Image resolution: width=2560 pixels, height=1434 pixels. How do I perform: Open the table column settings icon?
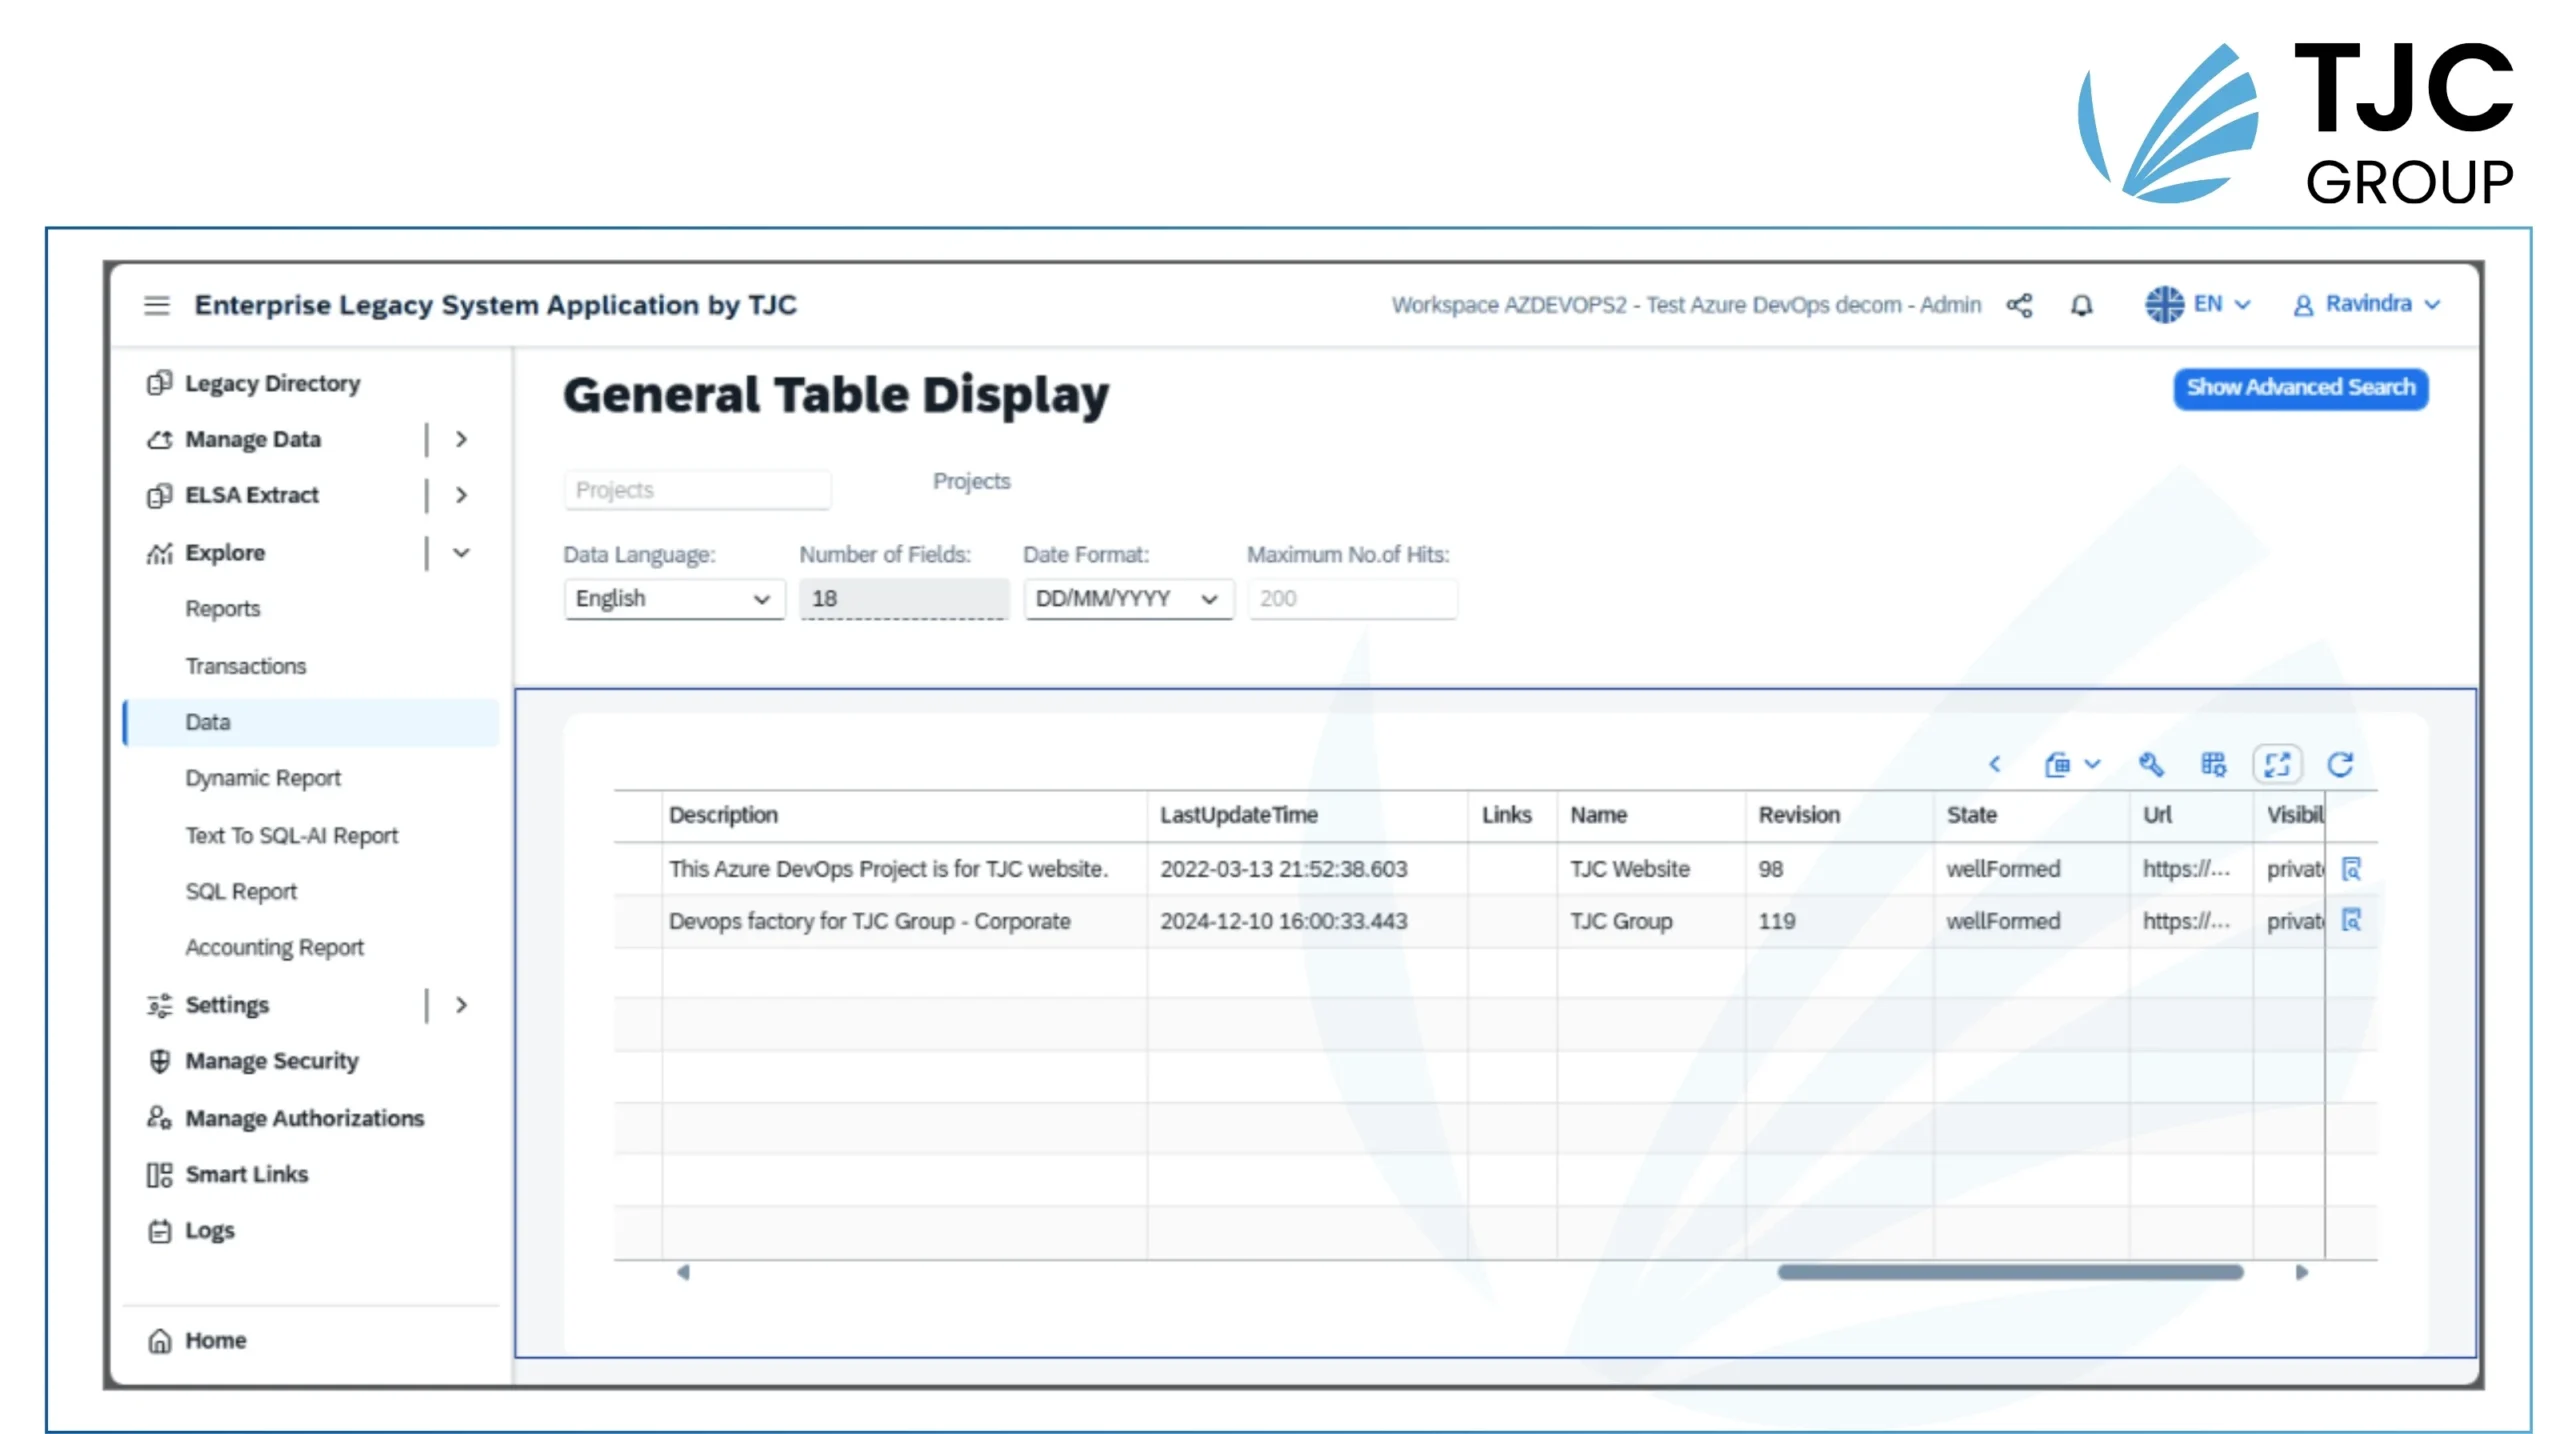(2213, 765)
